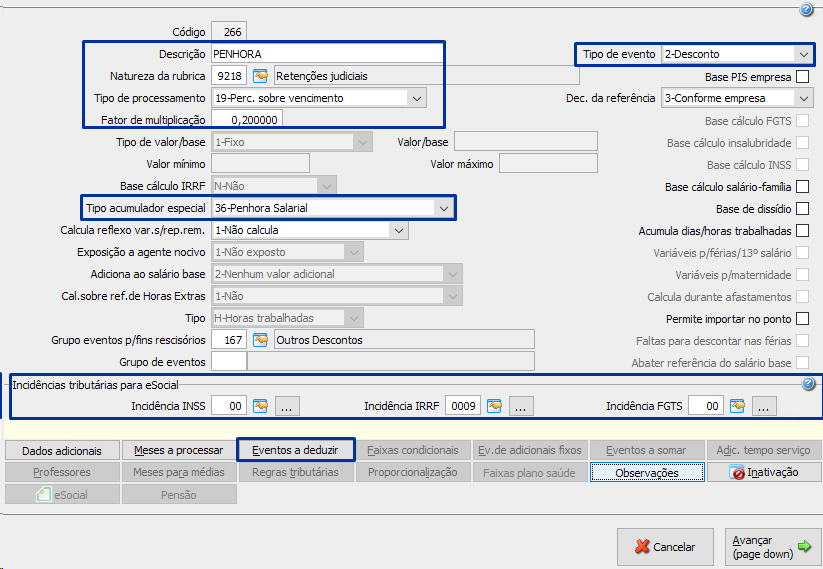823x569 pixels.
Task: Open lookup icon beside Grupo eventos p/fins rescisórios
Action: [260, 340]
